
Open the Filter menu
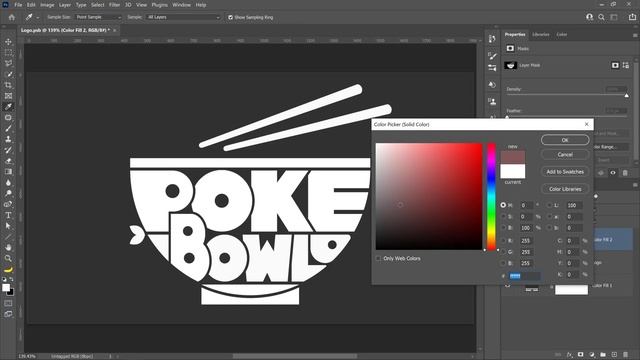[x=114, y=5]
